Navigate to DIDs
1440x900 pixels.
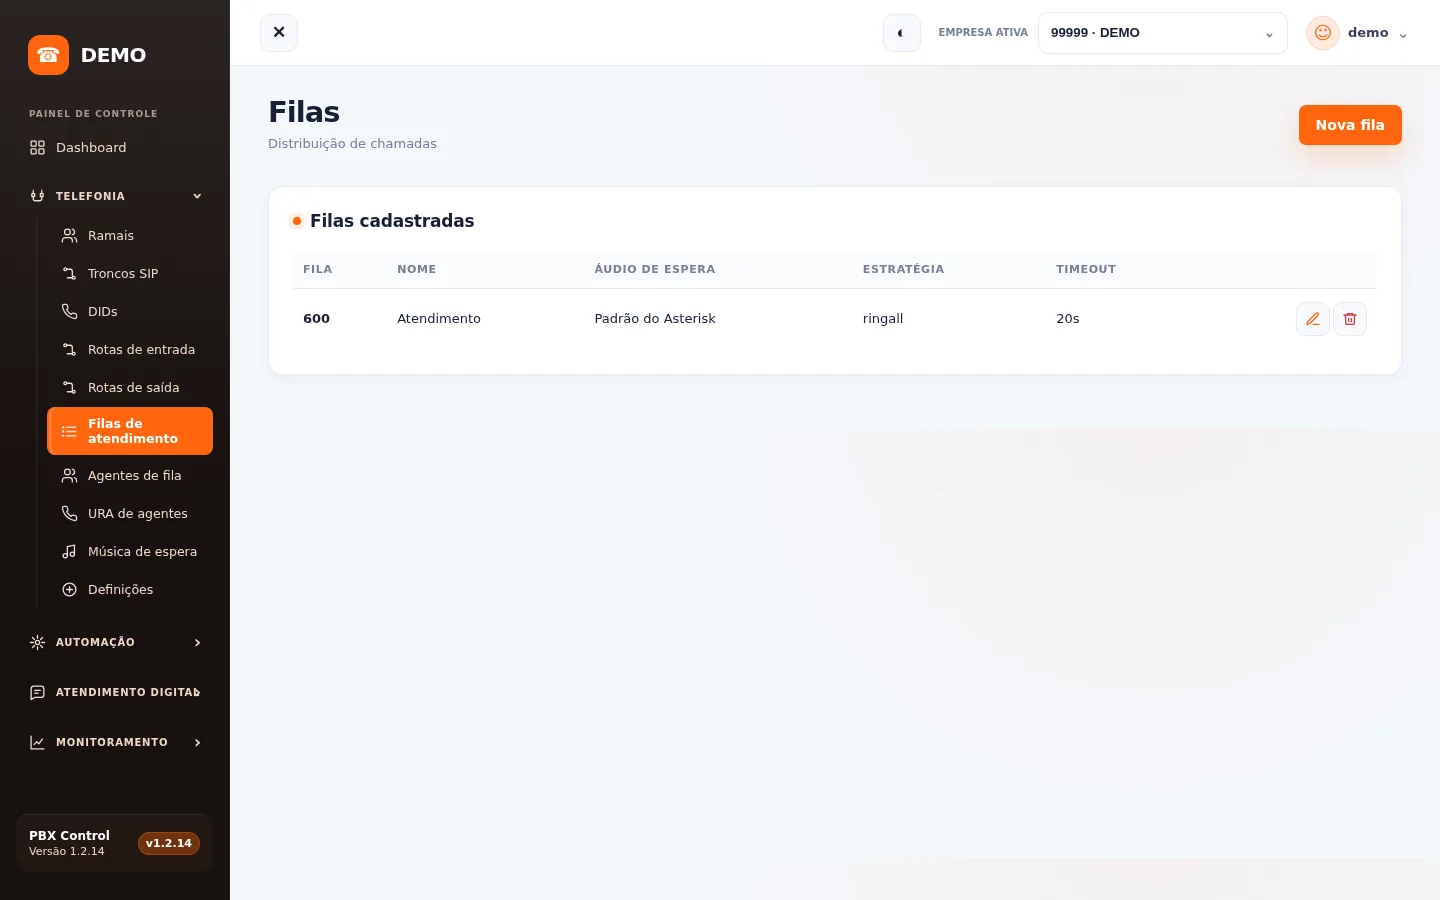point(130,312)
